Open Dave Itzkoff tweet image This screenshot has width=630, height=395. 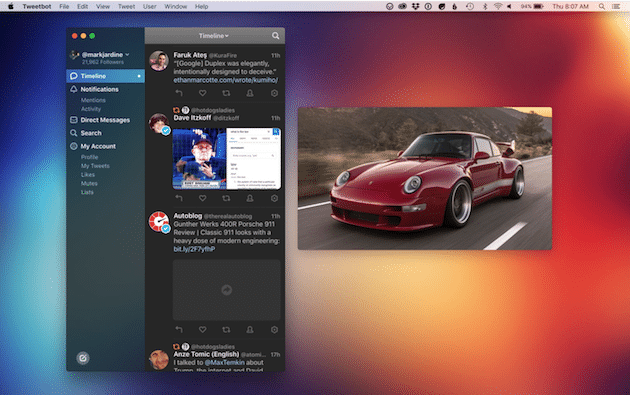point(227,159)
